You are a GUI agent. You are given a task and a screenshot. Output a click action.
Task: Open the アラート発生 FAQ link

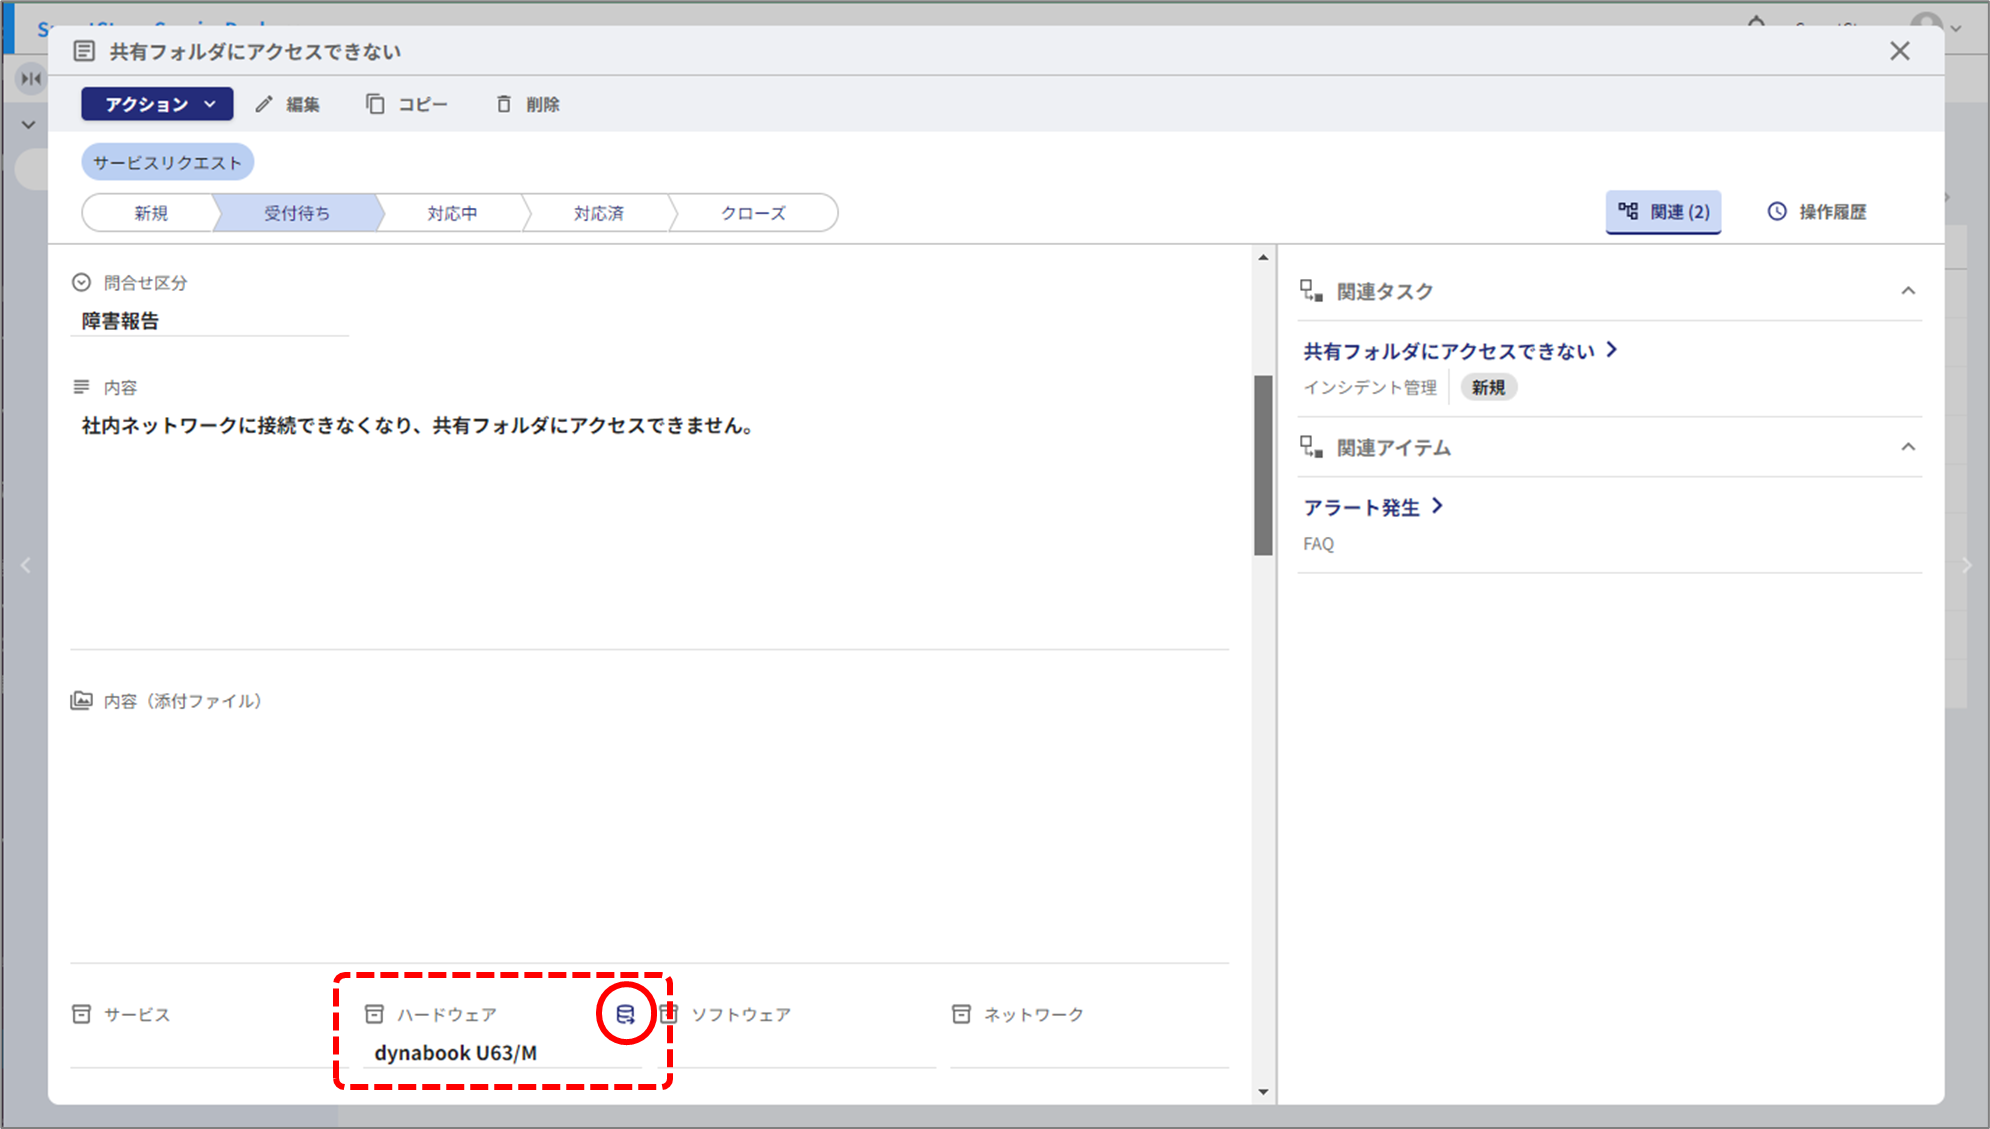(x=1362, y=507)
